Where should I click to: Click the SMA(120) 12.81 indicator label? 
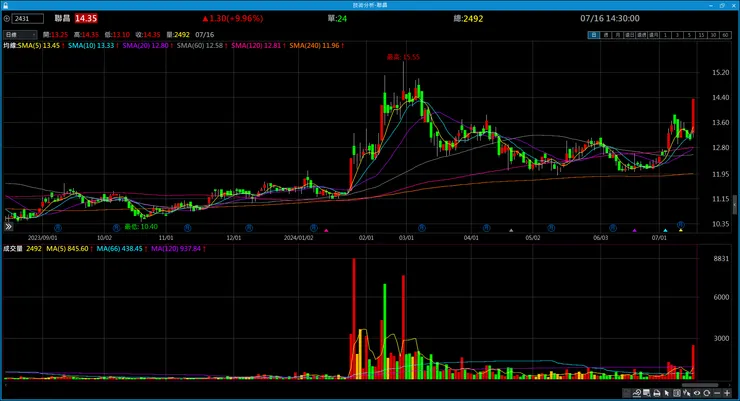click(x=256, y=45)
